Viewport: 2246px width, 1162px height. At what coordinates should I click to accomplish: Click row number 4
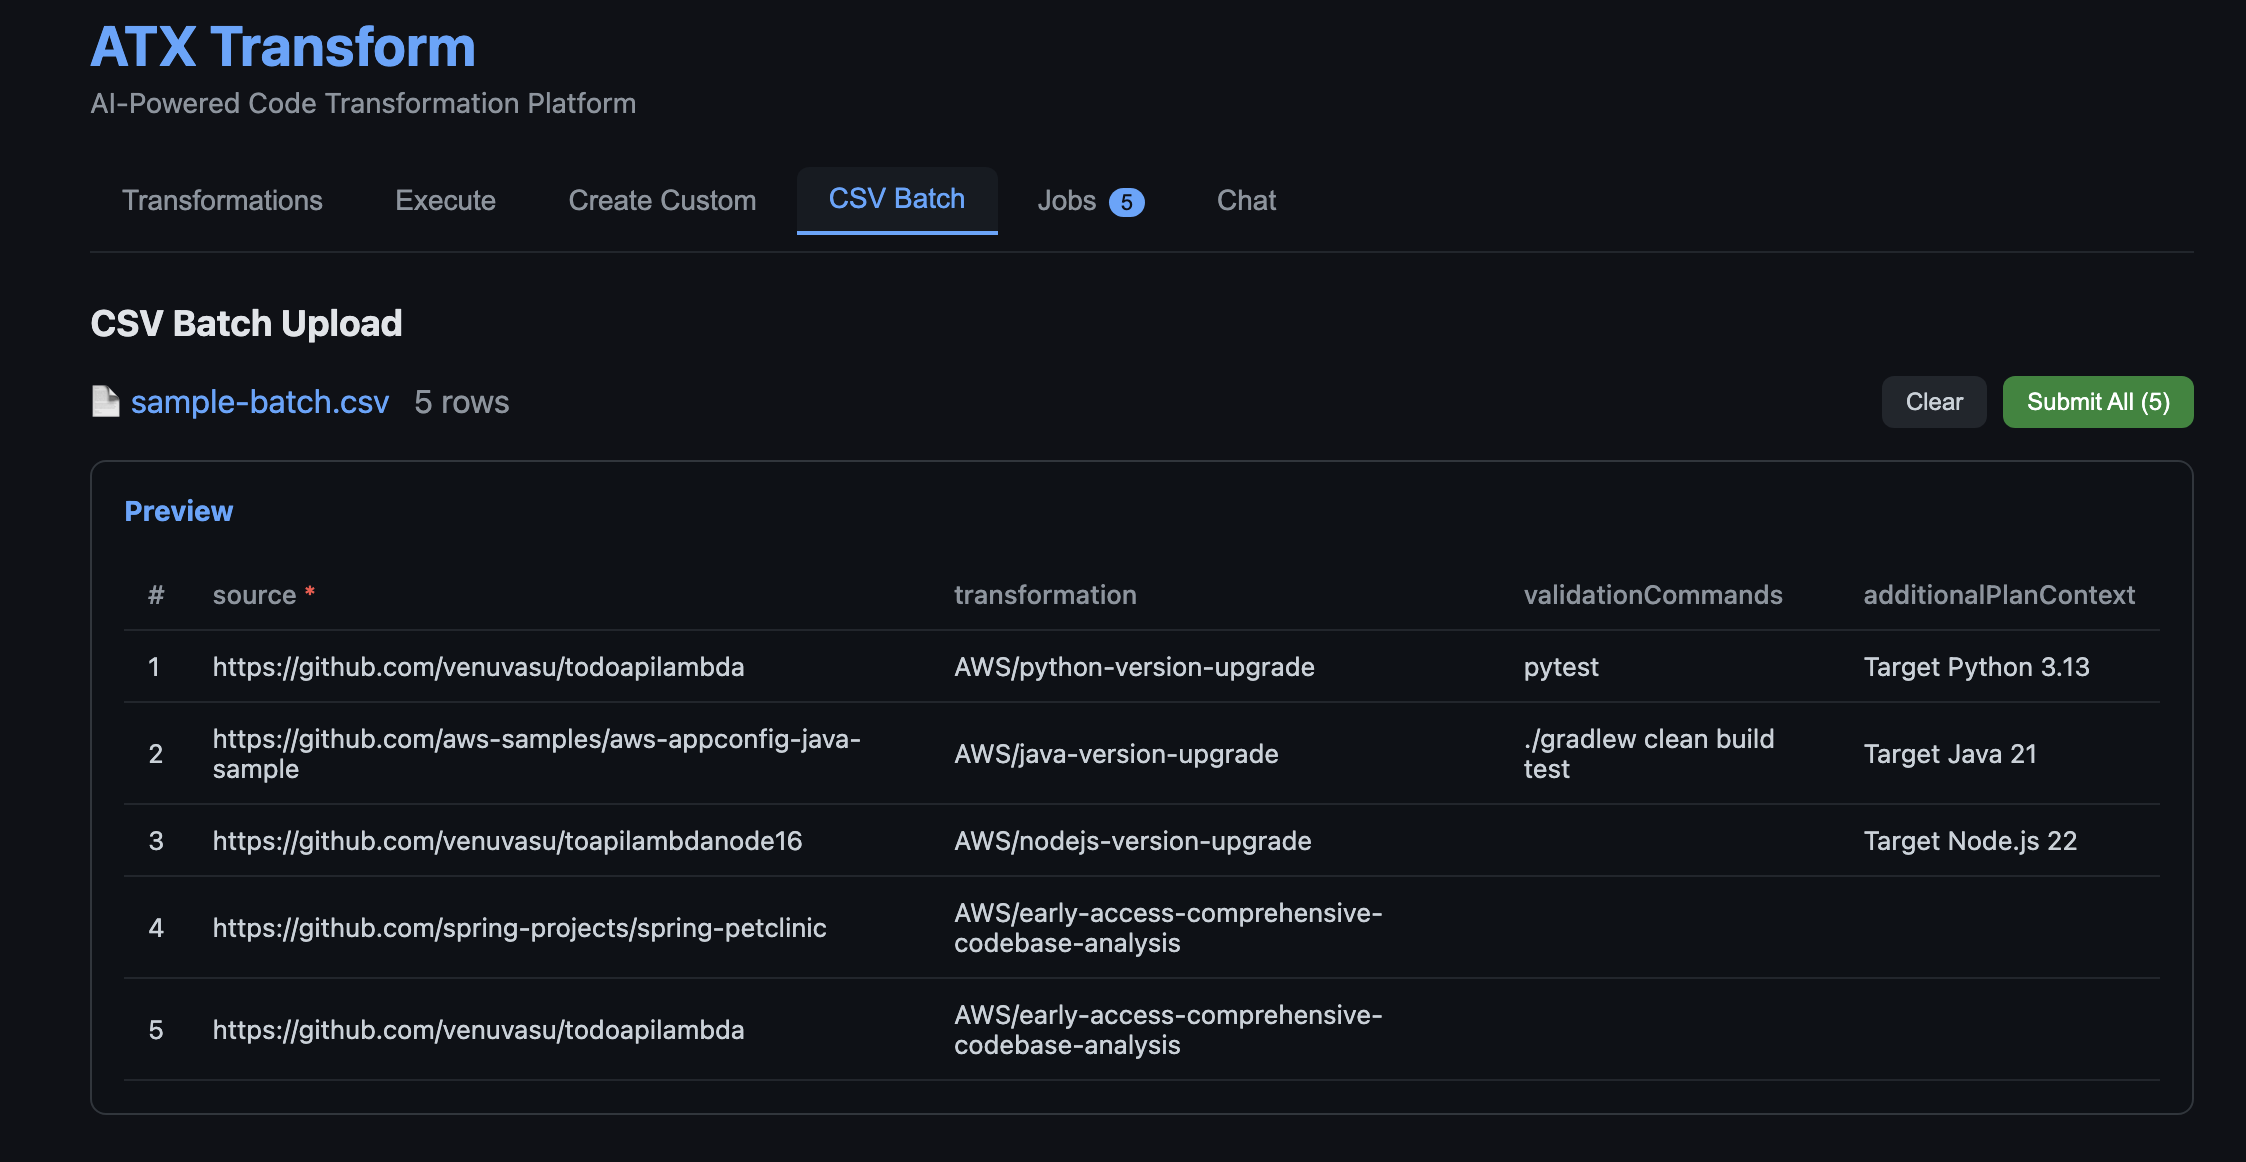[x=156, y=928]
